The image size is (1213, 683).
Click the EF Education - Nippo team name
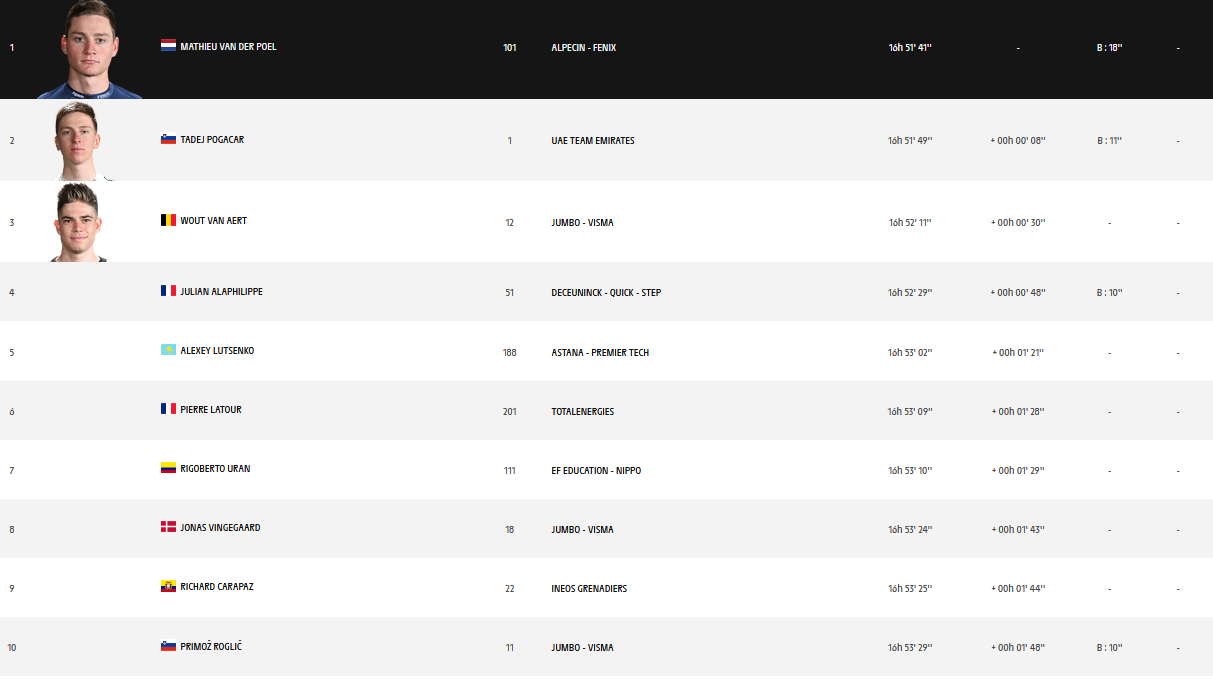coord(596,470)
